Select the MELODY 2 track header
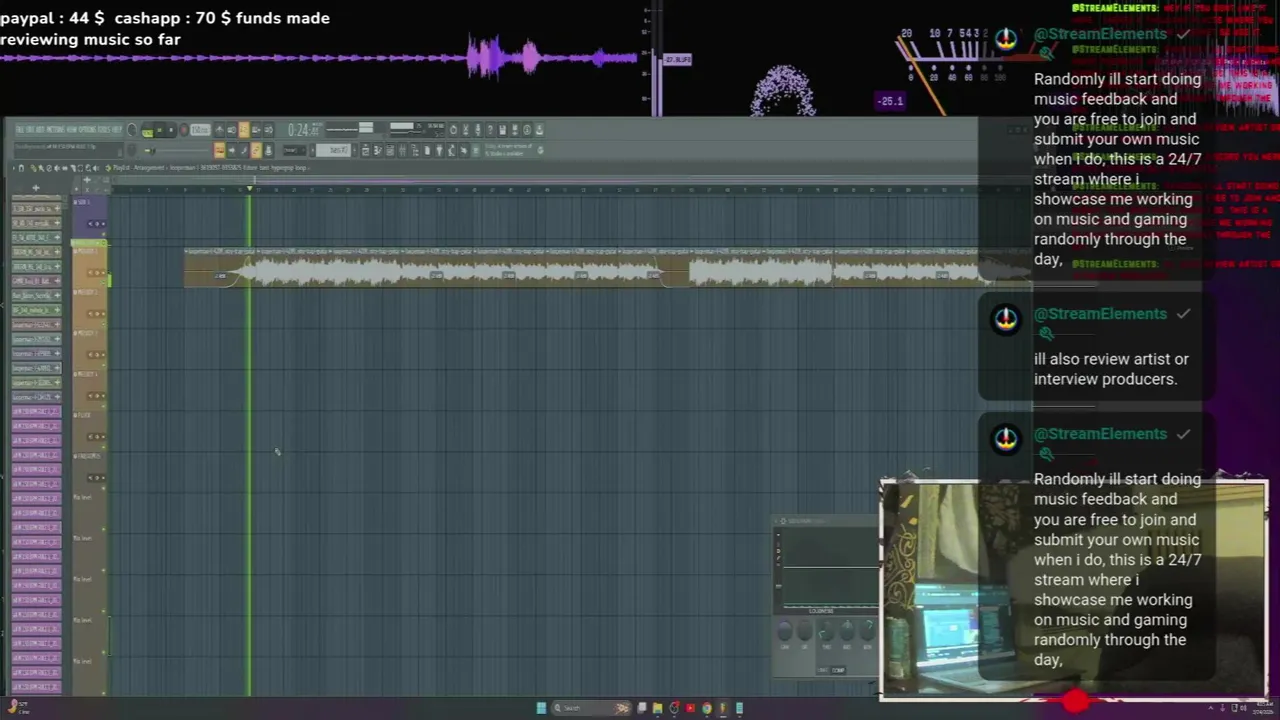Image resolution: width=1280 pixels, height=720 pixels. point(90,307)
